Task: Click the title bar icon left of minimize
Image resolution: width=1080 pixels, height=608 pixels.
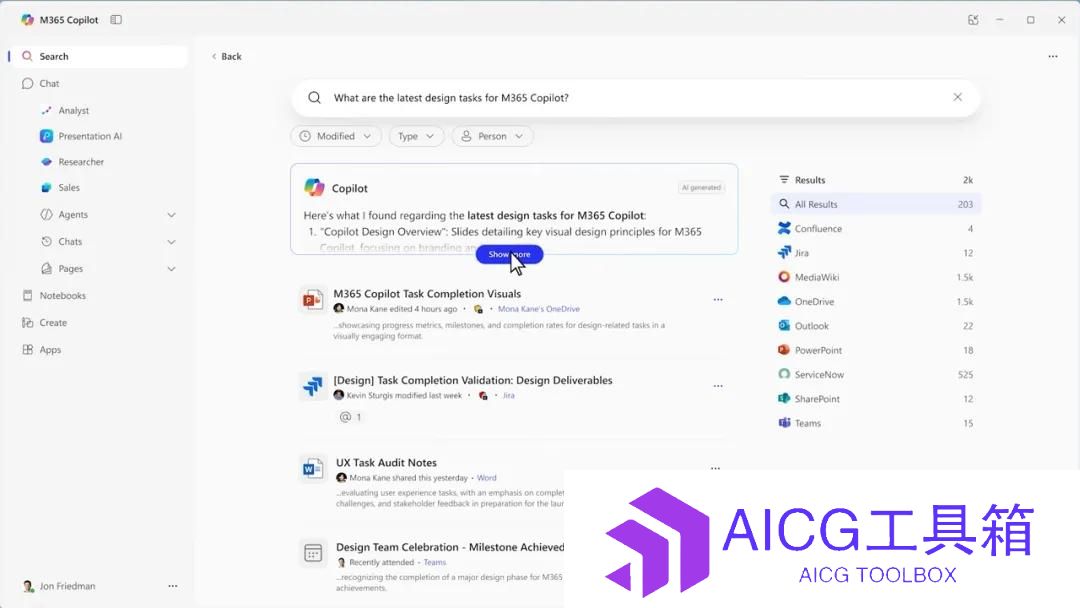Action: click(973, 20)
